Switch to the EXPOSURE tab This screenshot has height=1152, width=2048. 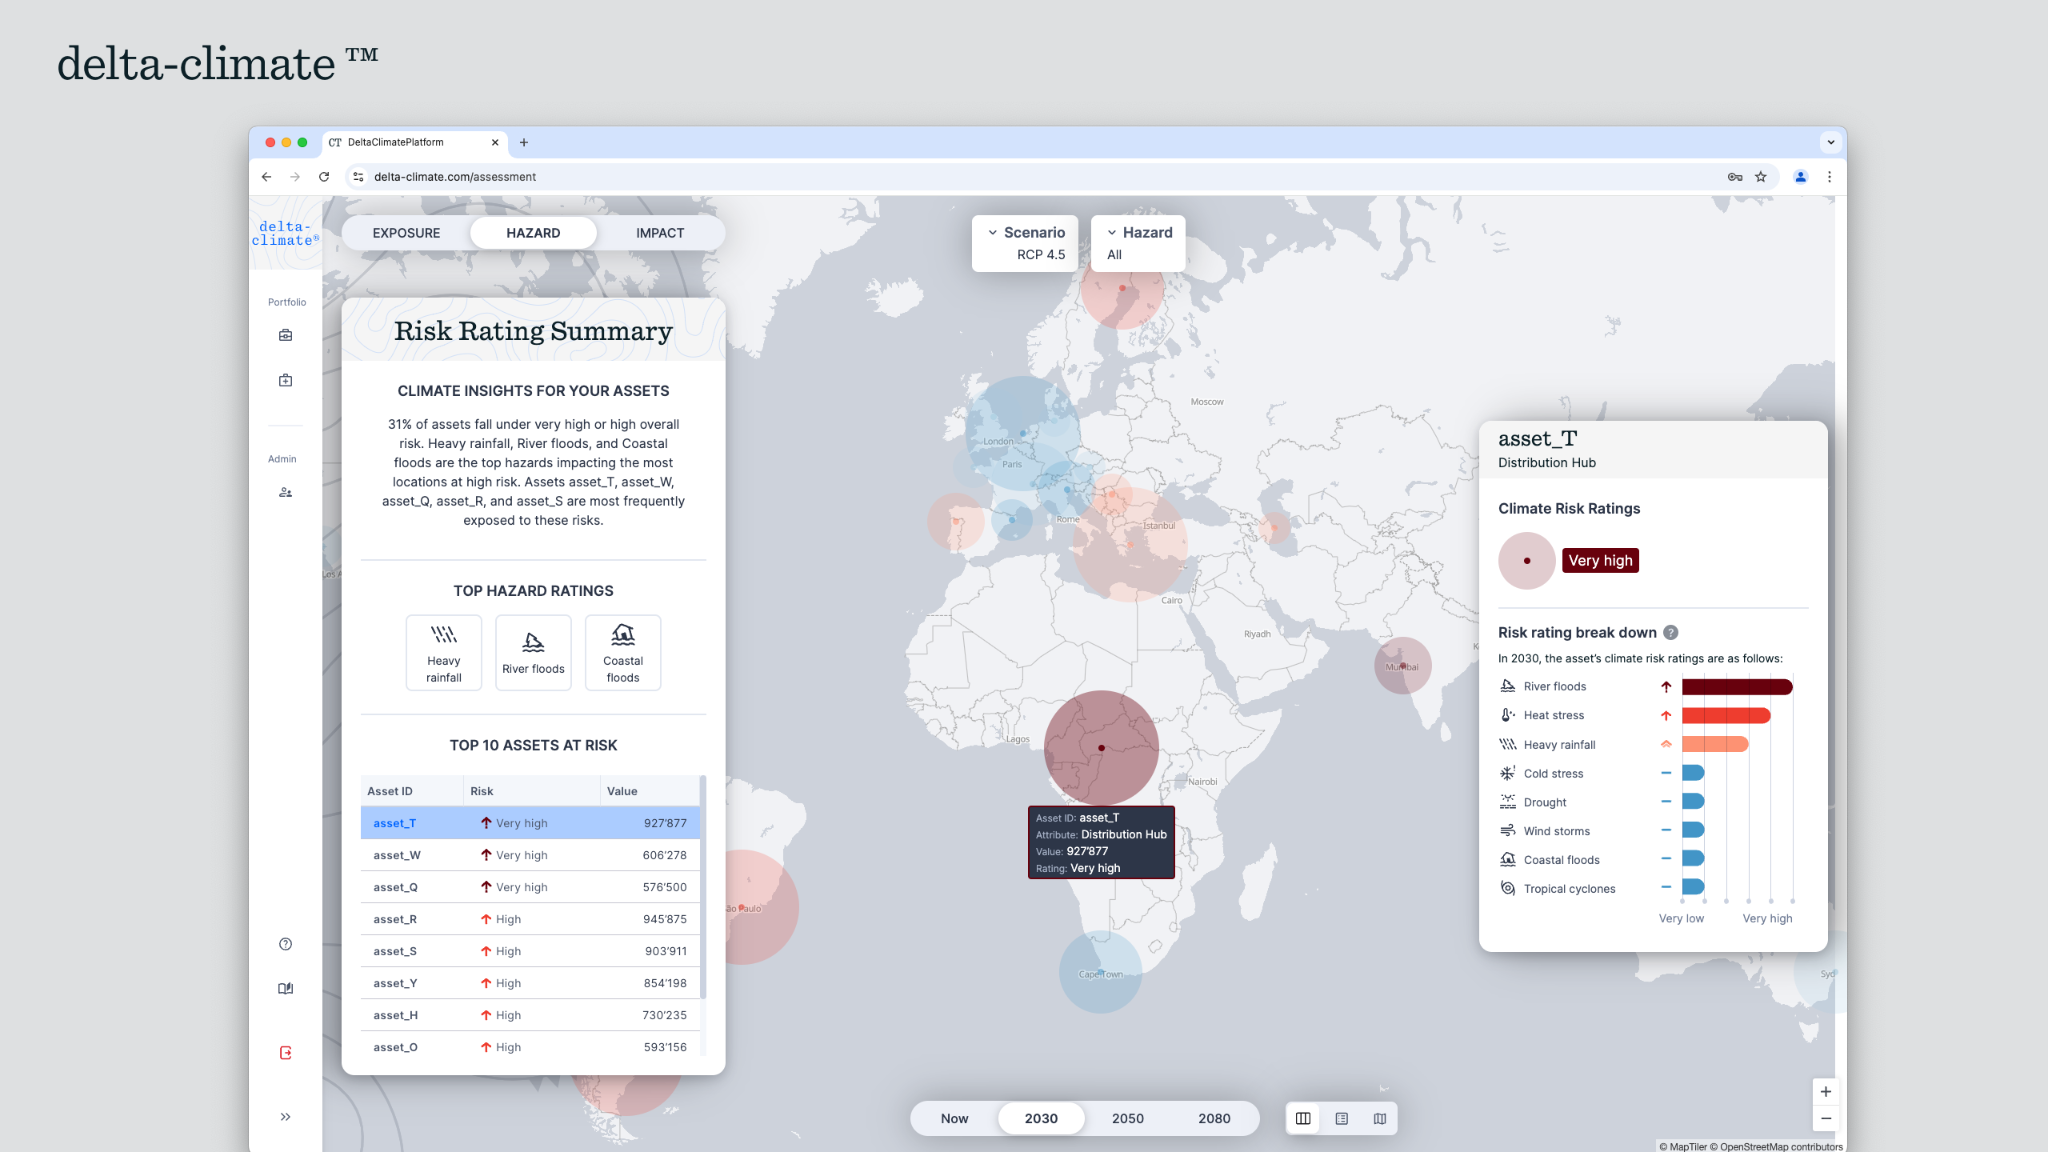click(406, 233)
